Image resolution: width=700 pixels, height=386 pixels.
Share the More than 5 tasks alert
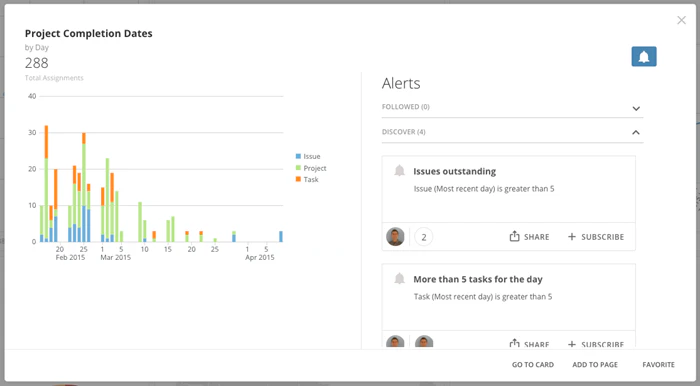529,344
